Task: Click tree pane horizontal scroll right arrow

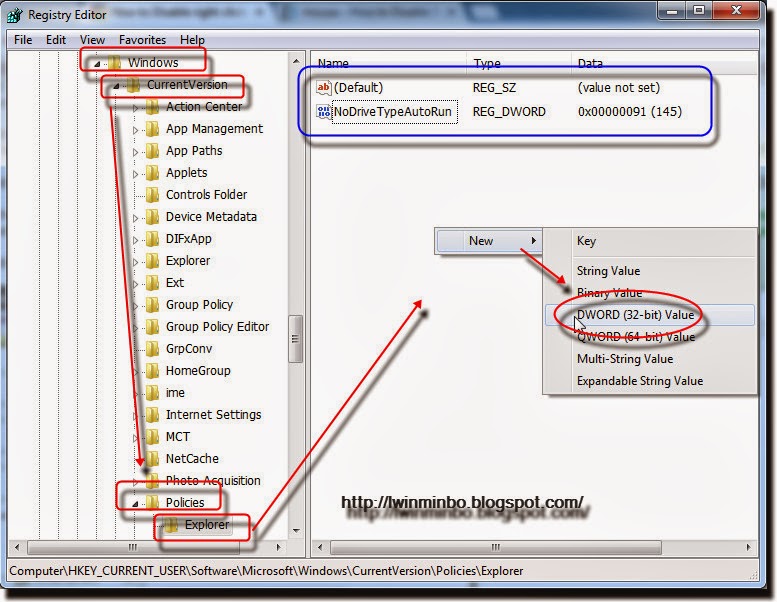Action: 278,547
